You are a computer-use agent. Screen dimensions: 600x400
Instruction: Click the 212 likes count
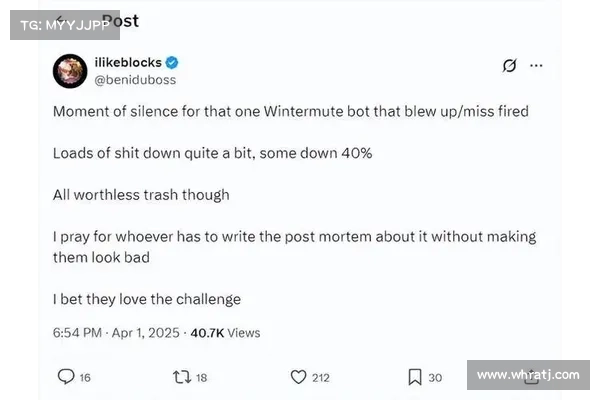click(x=321, y=377)
